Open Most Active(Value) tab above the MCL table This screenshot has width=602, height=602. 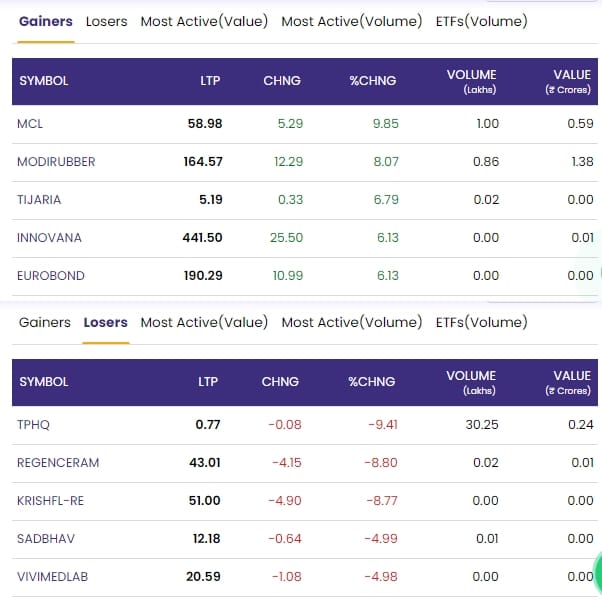[204, 21]
